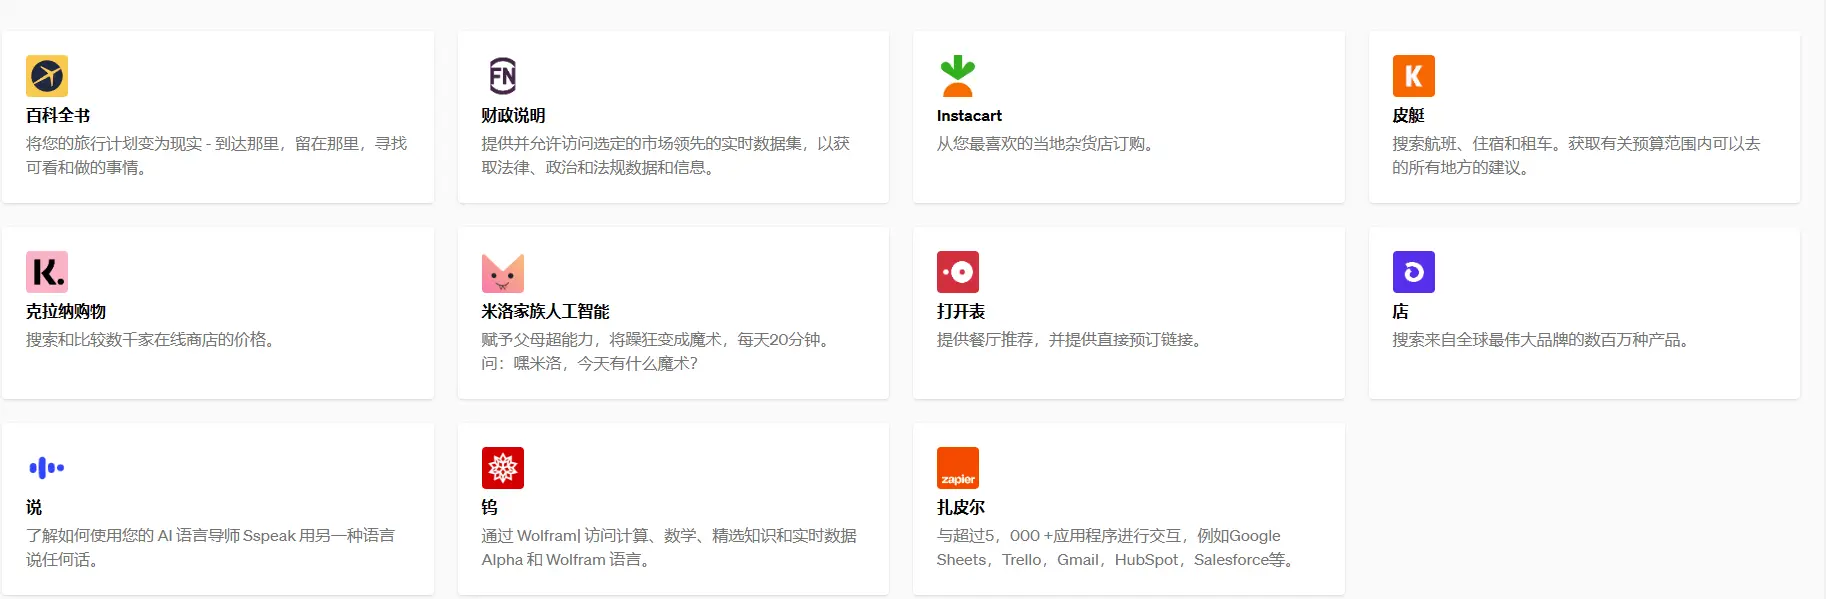Open the 店 plugin title

tap(1401, 312)
